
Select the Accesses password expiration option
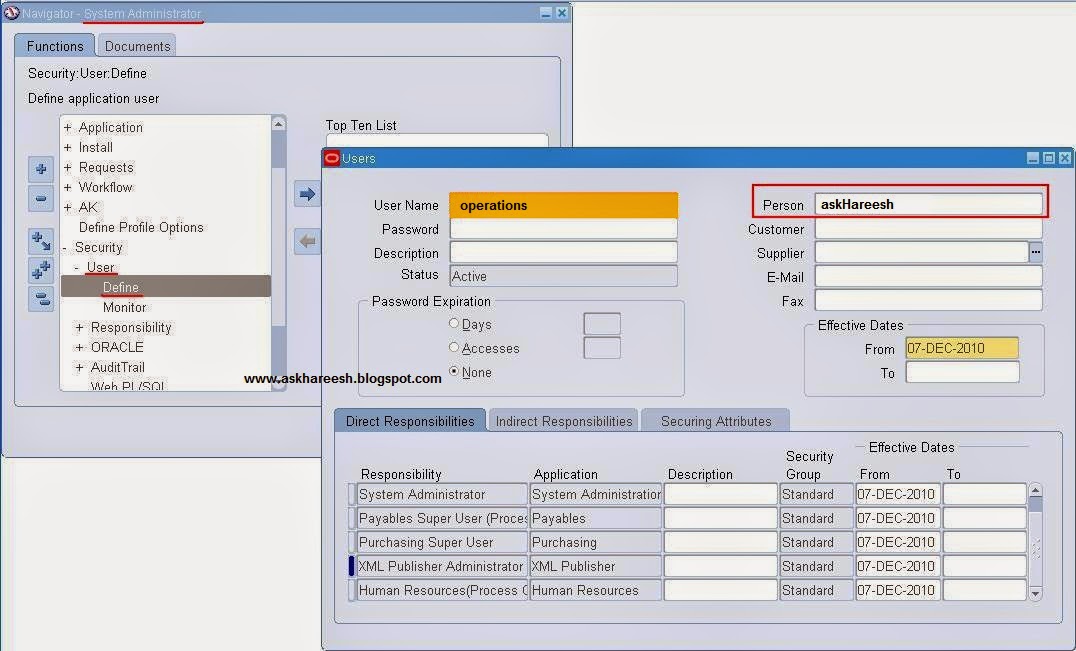click(454, 347)
